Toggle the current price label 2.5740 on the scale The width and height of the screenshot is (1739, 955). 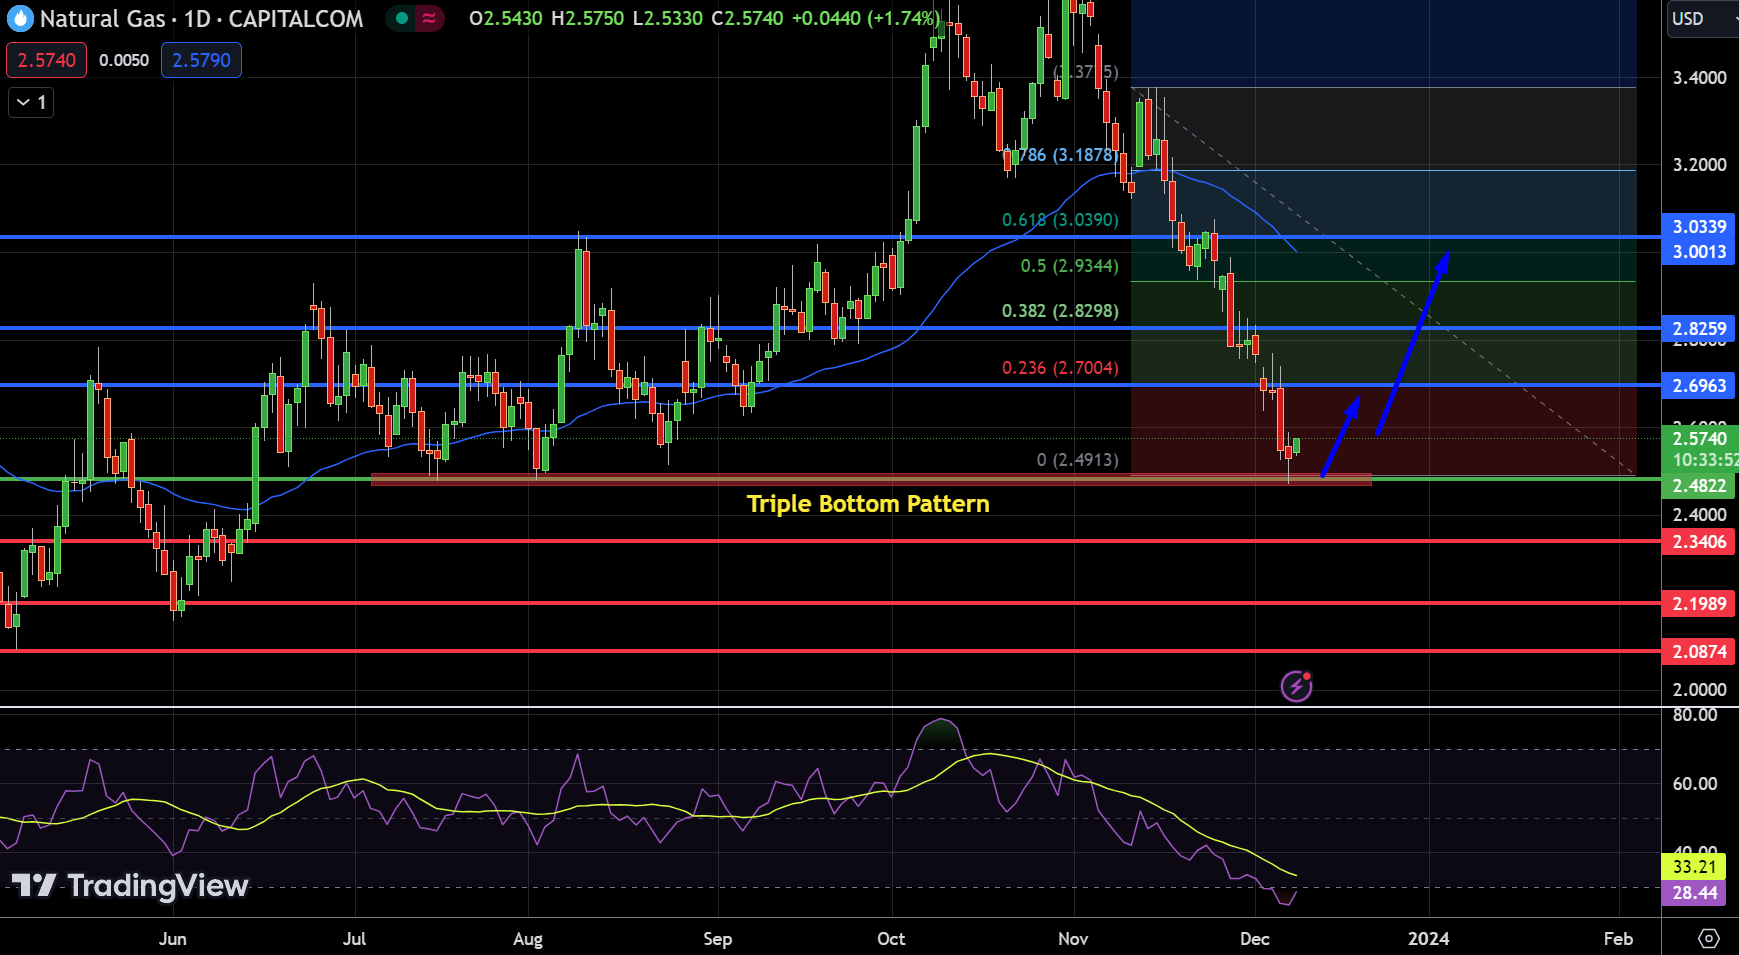pos(1699,438)
